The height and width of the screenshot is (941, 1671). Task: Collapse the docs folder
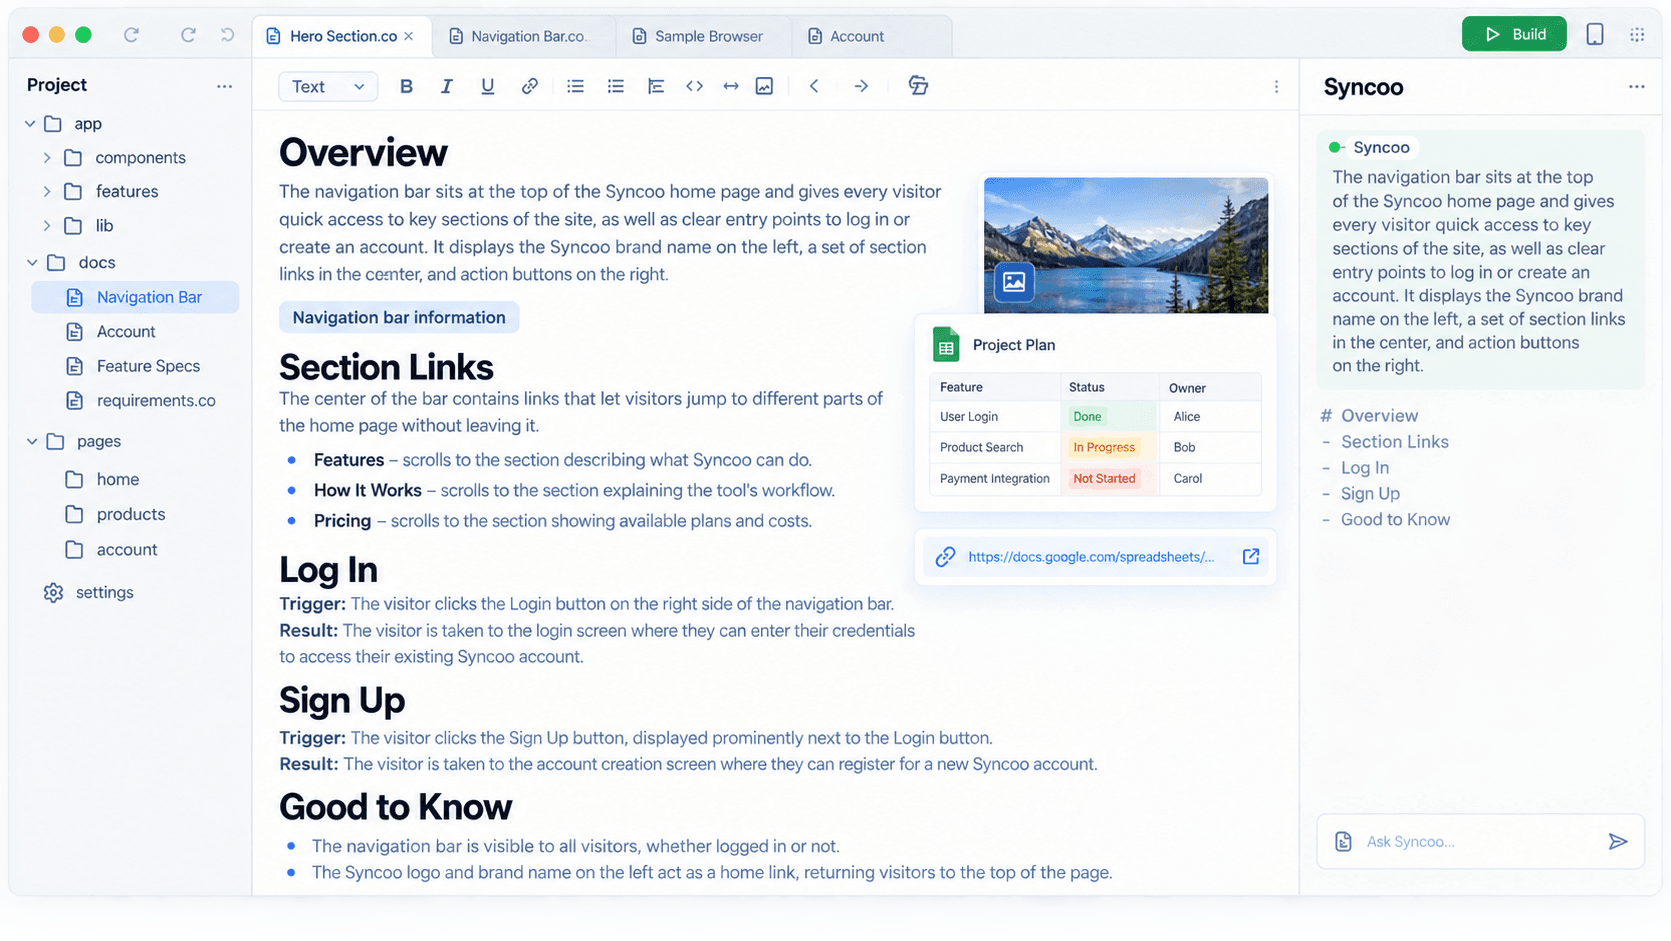32,263
